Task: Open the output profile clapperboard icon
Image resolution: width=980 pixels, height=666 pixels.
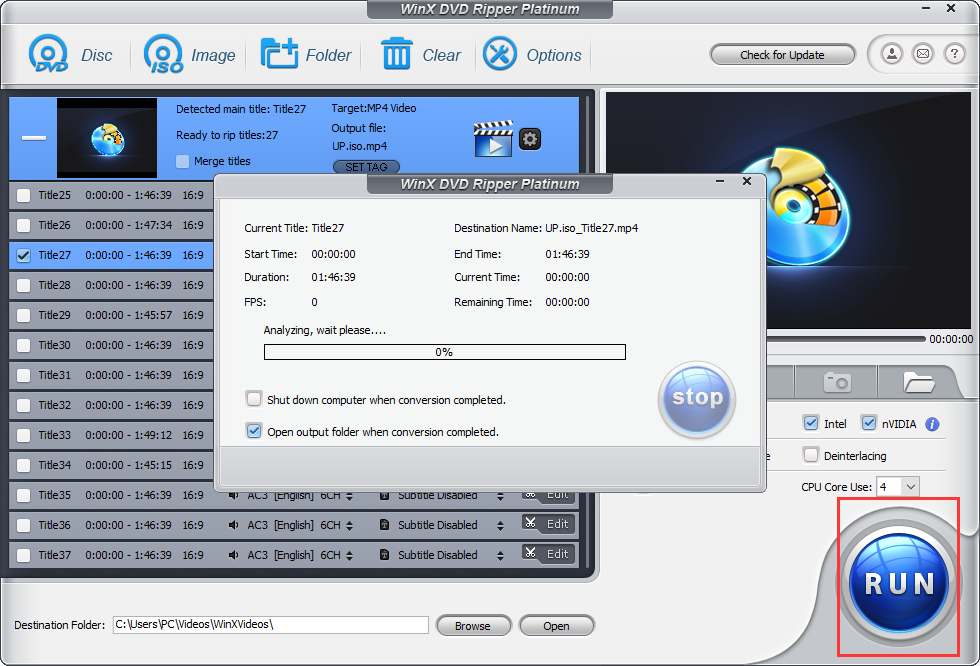Action: click(493, 139)
